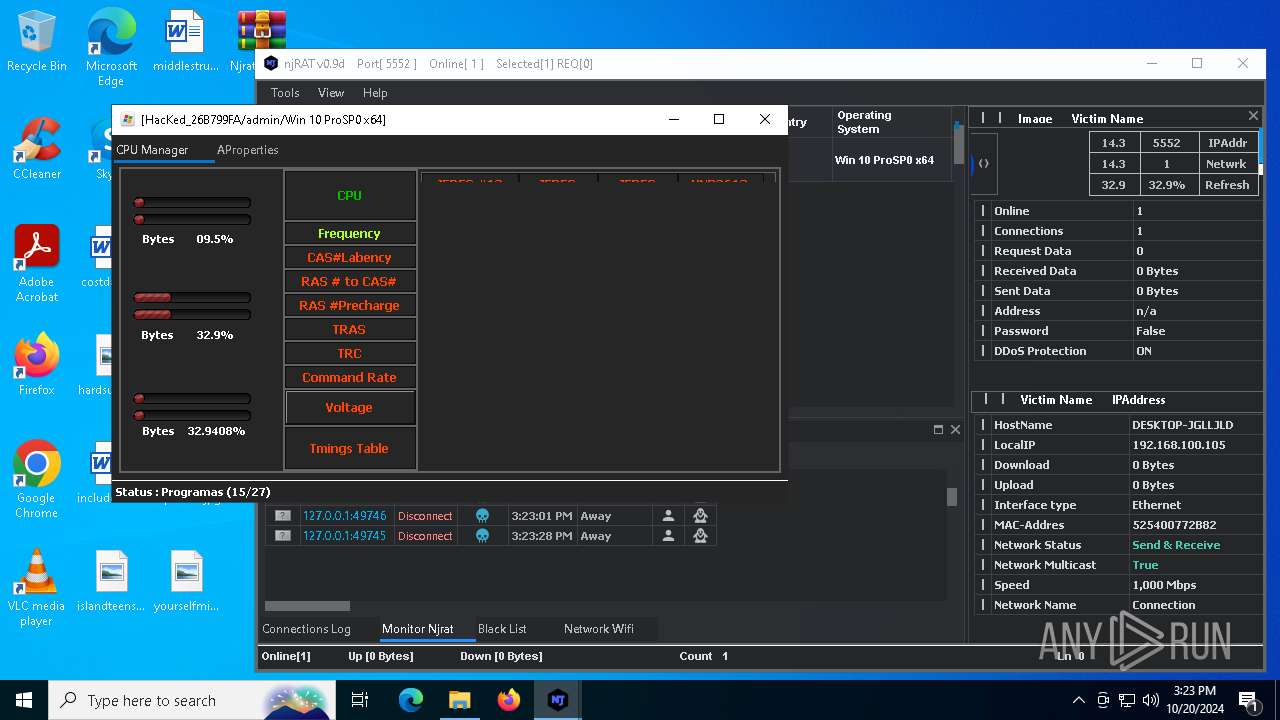The image size is (1280, 720).
Task: Open yourselfmi image file on desktop
Action: pos(186,582)
